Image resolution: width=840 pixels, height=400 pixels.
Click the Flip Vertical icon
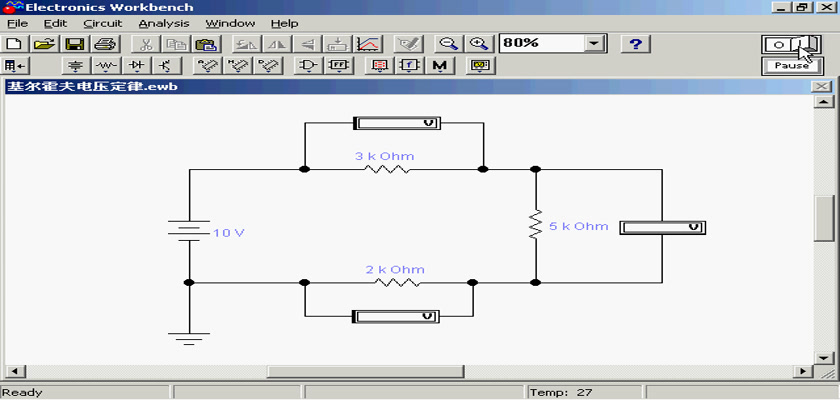point(308,44)
